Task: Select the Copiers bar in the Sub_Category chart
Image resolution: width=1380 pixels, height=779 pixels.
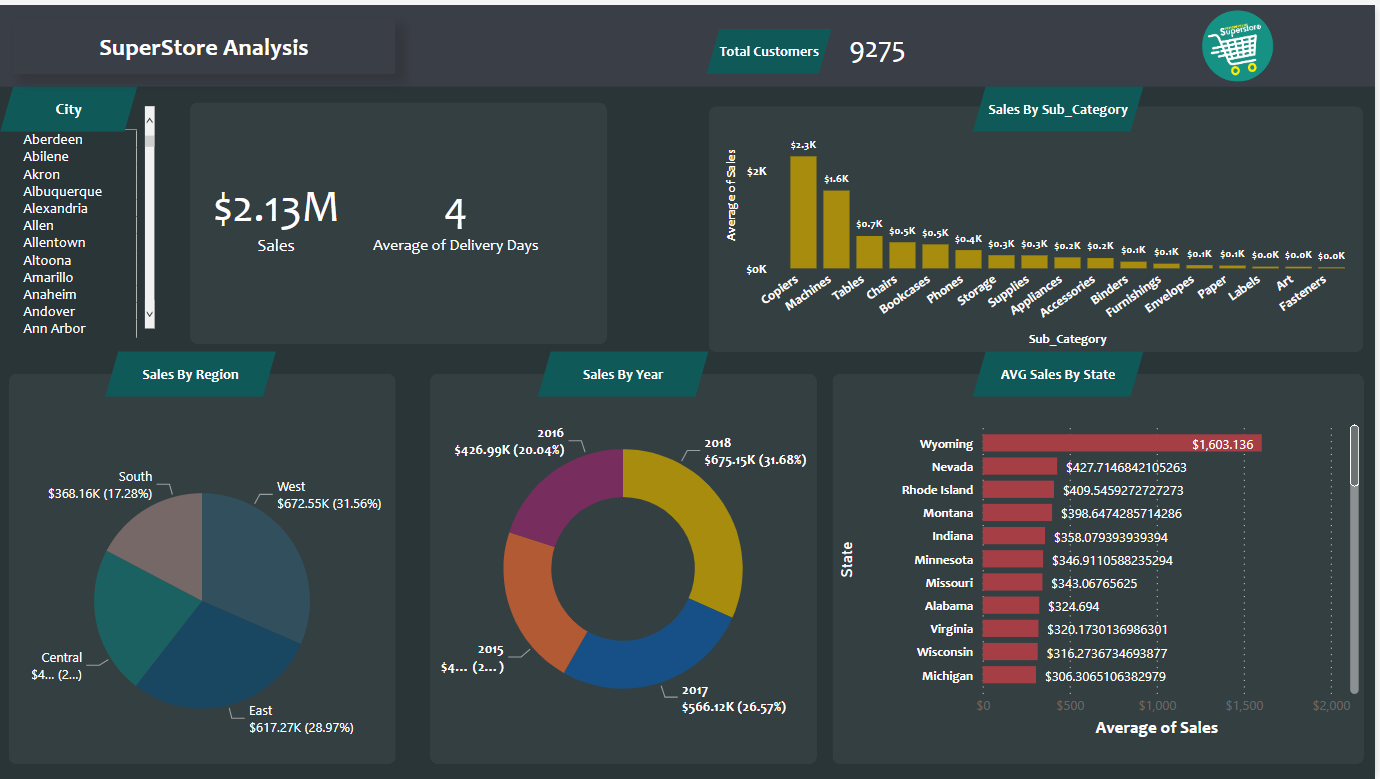Action: [803, 212]
